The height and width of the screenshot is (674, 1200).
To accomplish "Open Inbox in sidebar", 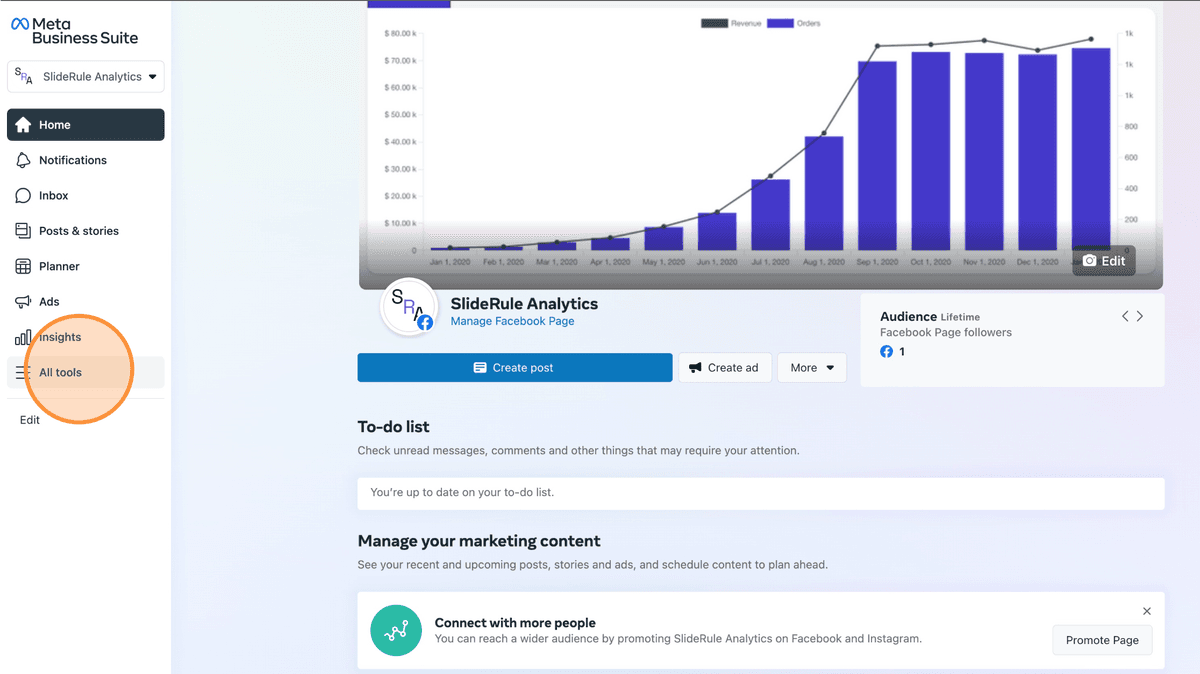I will [86, 196].
